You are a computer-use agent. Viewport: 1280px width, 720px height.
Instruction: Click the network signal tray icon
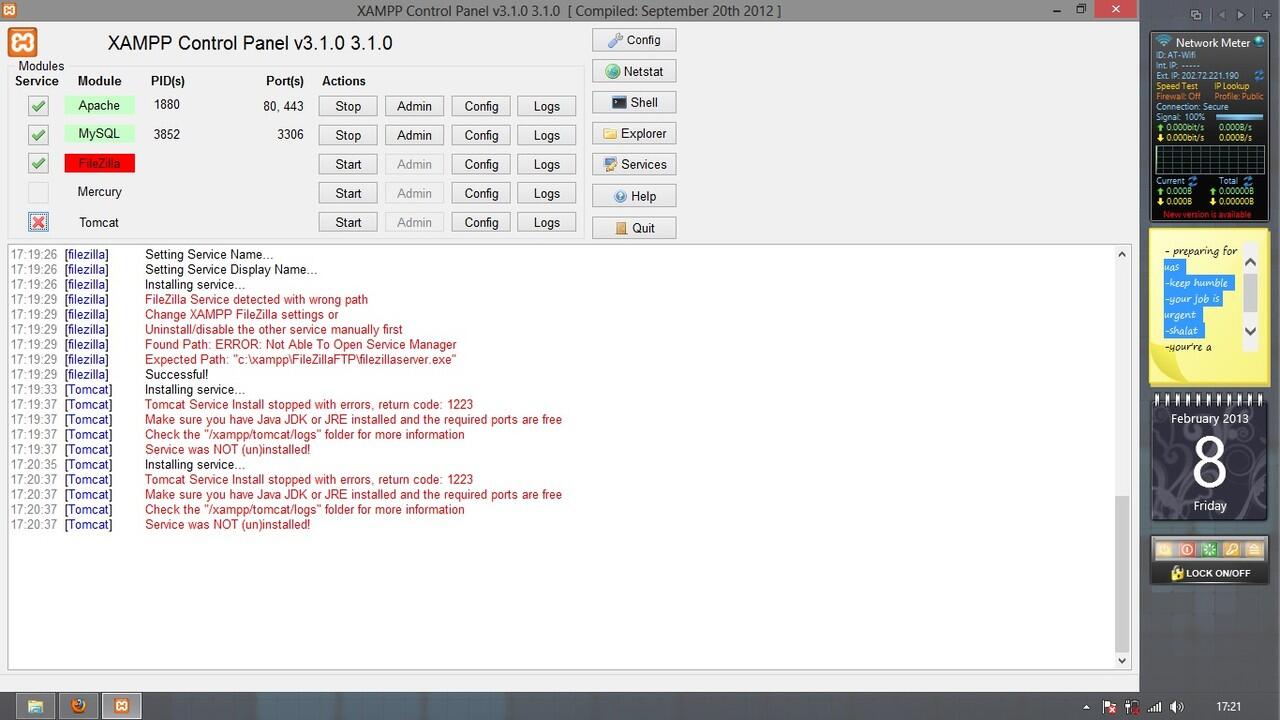(x=1156, y=707)
